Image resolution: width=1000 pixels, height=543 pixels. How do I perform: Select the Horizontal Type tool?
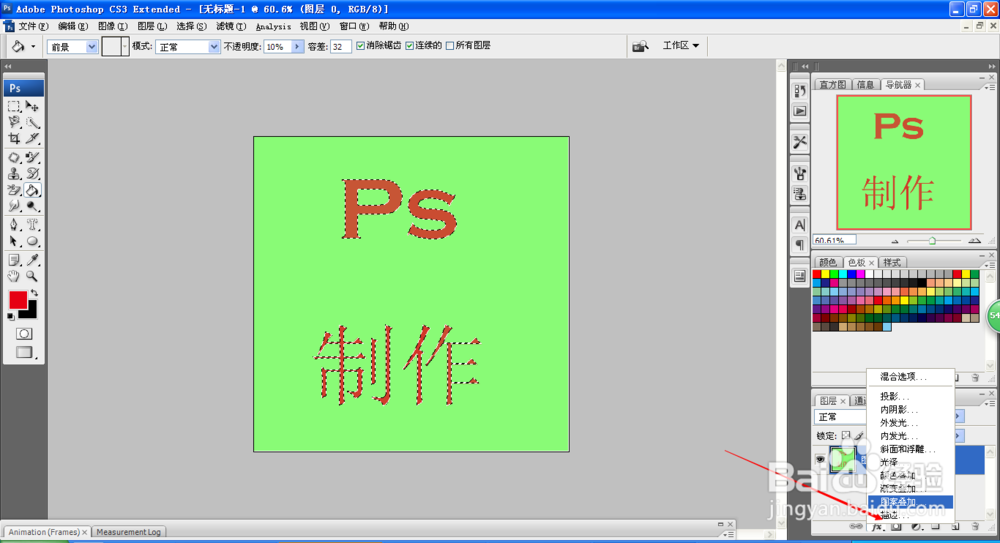point(32,225)
